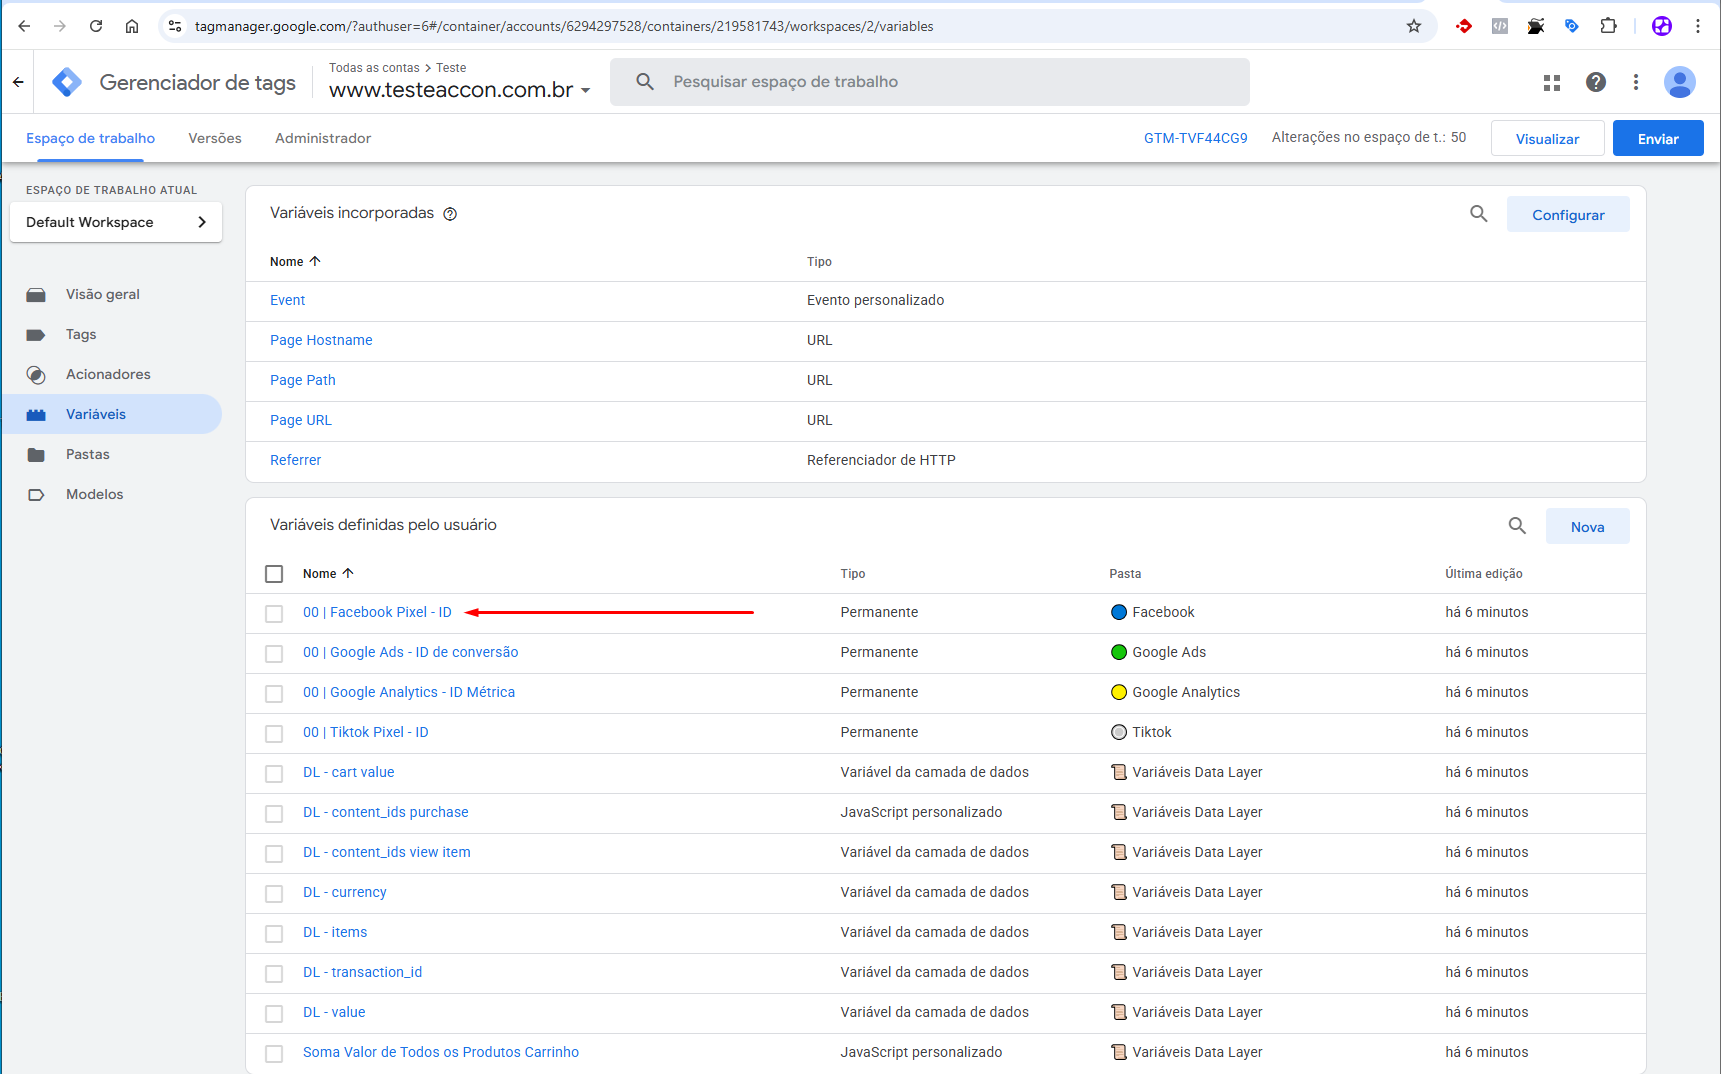
Task: Expand the Default Workspace selector
Action: coord(116,222)
